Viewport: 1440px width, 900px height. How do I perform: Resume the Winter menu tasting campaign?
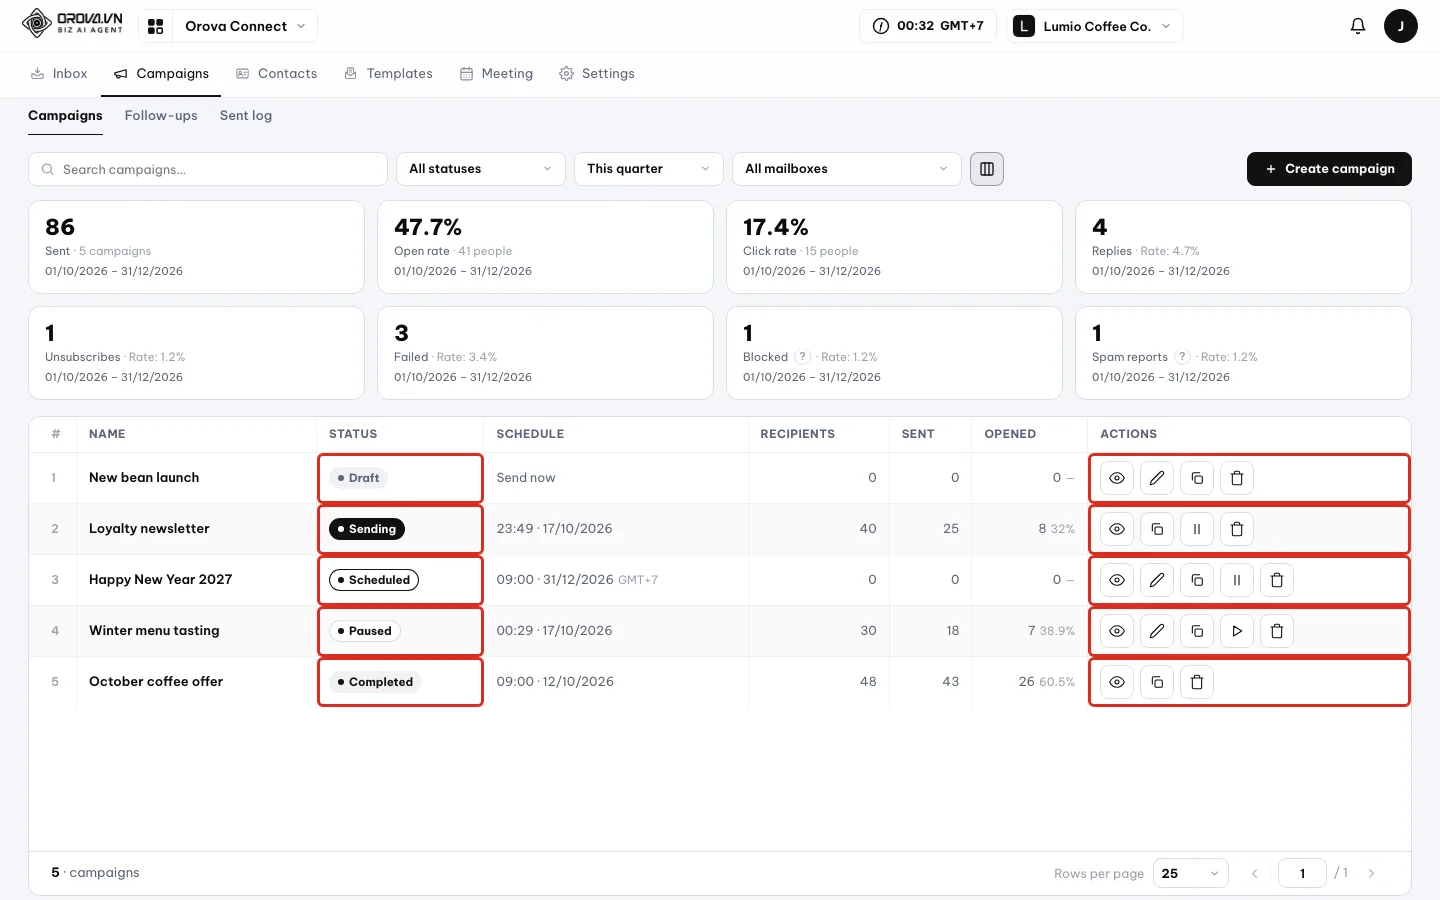coord(1237,631)
